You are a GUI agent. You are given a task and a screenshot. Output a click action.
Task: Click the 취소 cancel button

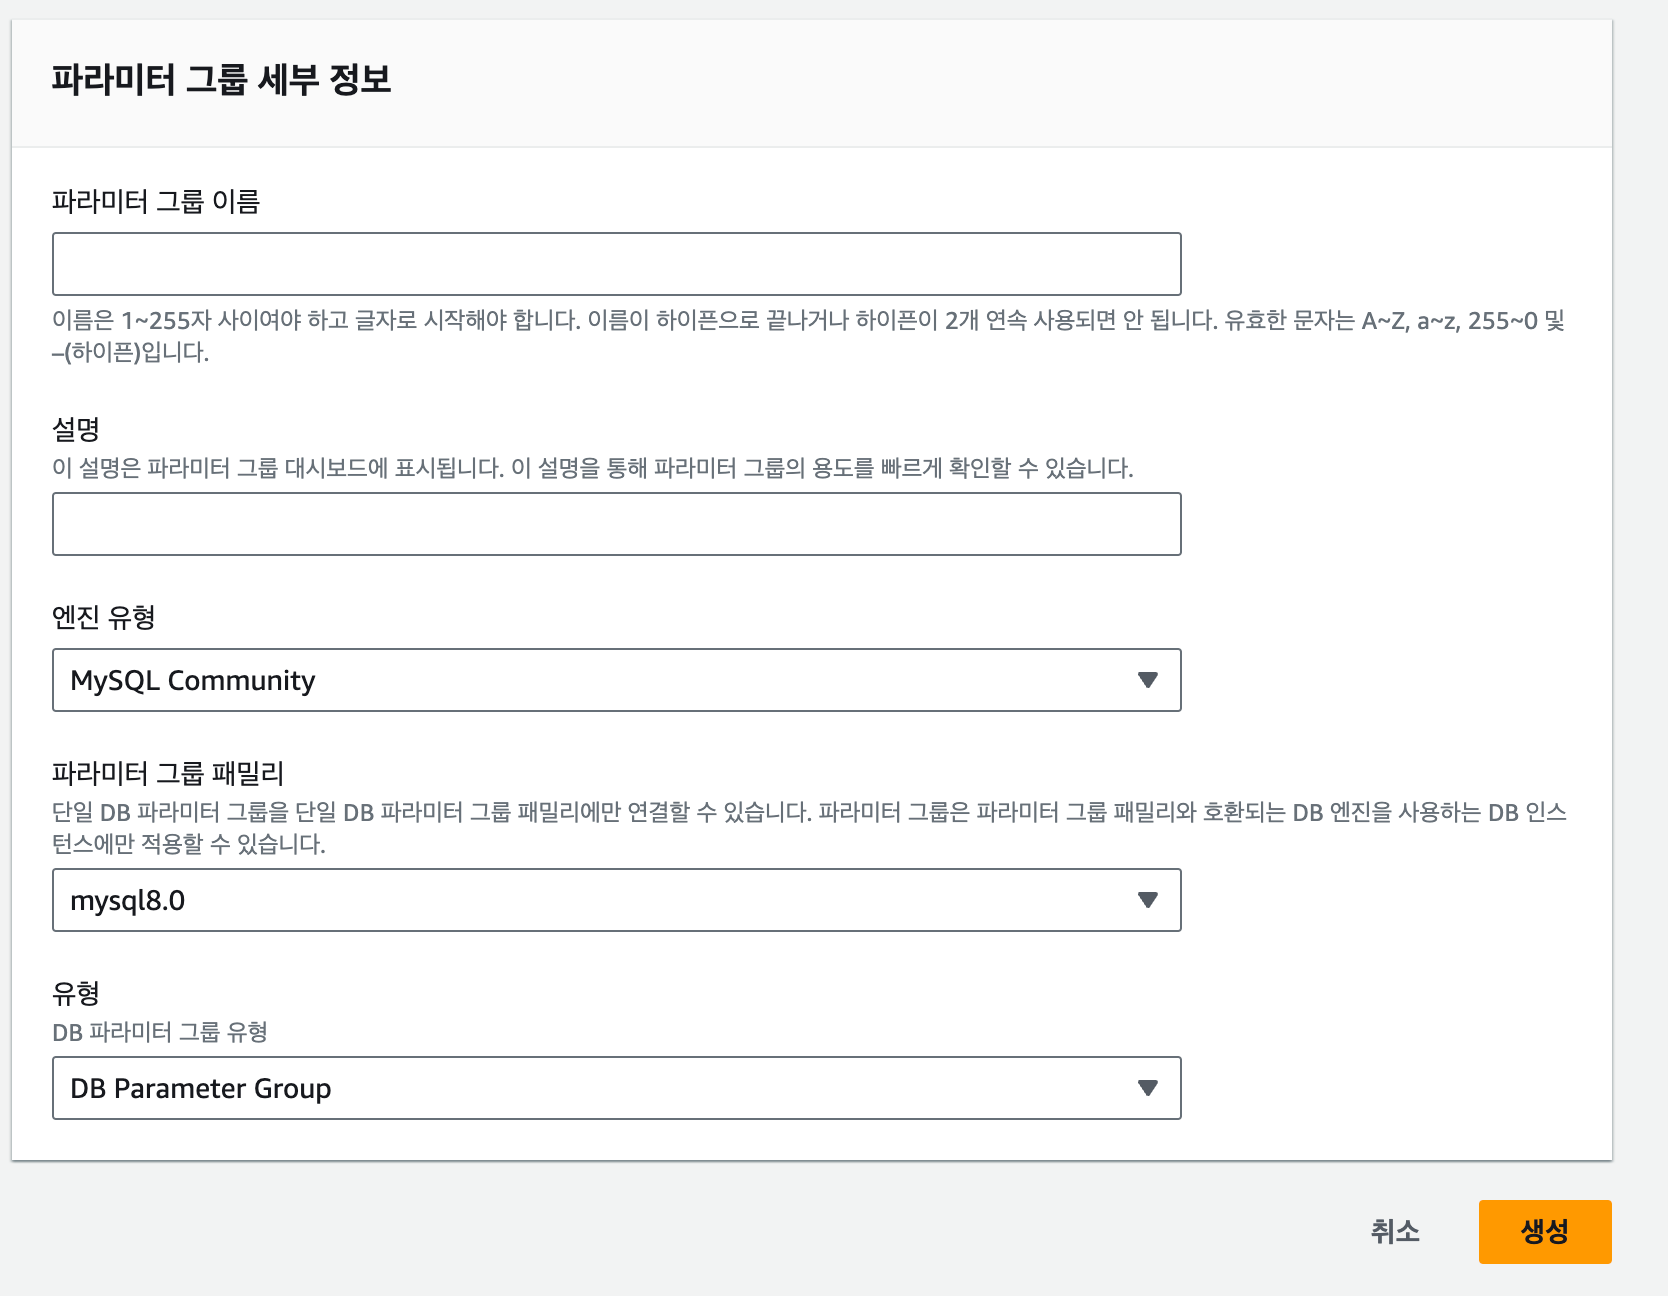[x=1395, y=1231]
